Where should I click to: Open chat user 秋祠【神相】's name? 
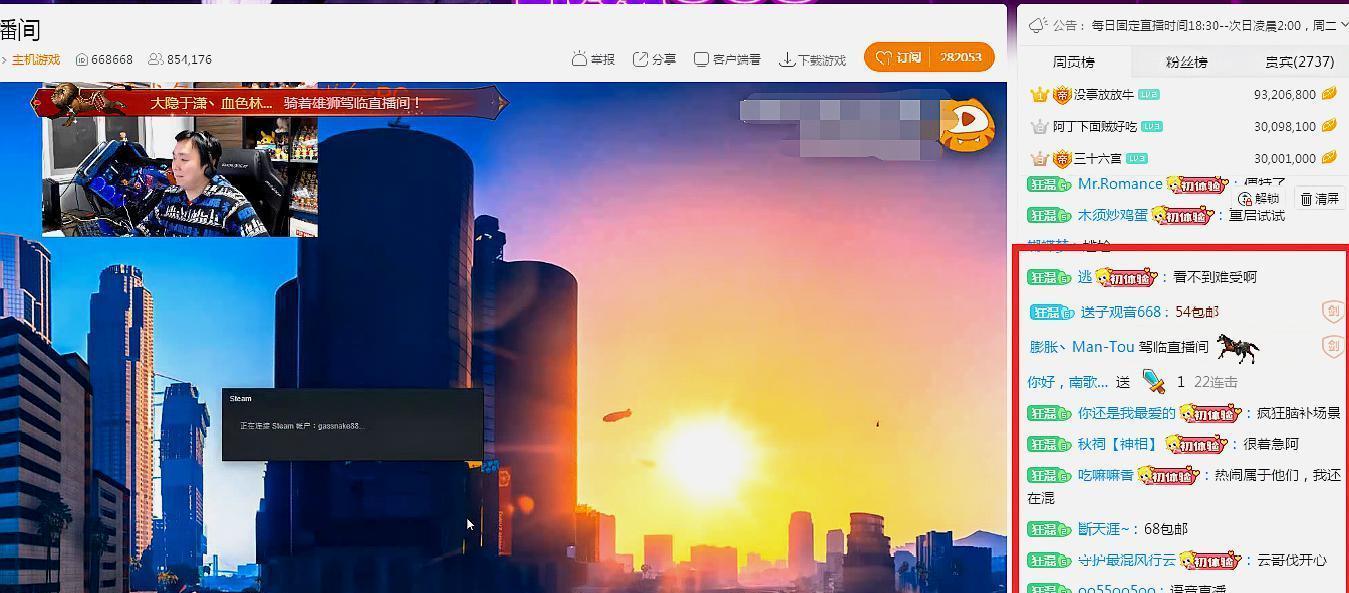1120,444
